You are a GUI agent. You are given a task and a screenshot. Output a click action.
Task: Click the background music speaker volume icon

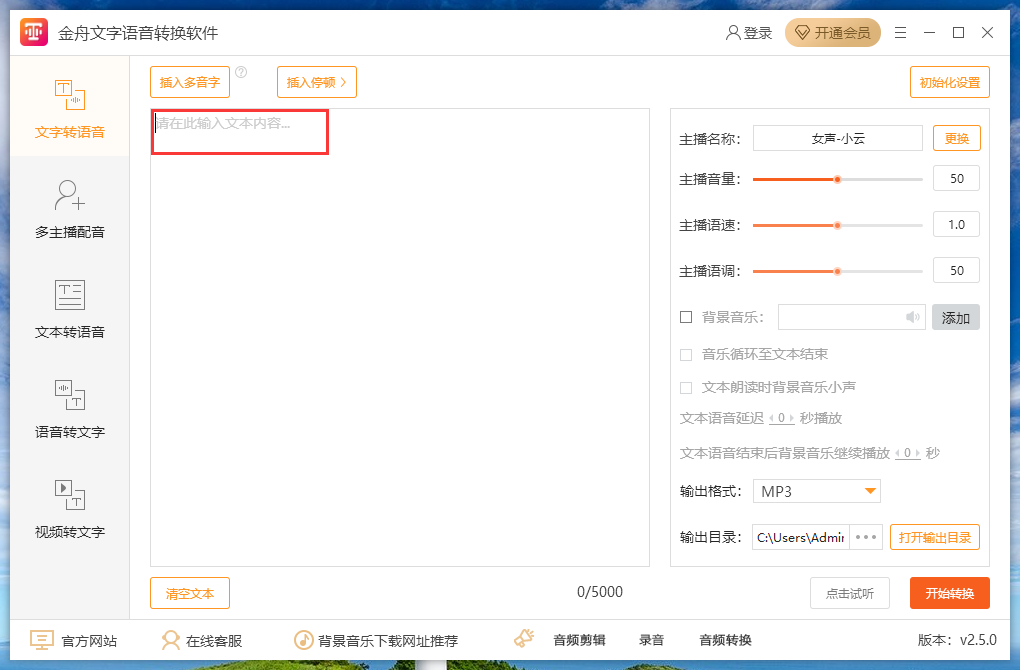pos(913,317)
